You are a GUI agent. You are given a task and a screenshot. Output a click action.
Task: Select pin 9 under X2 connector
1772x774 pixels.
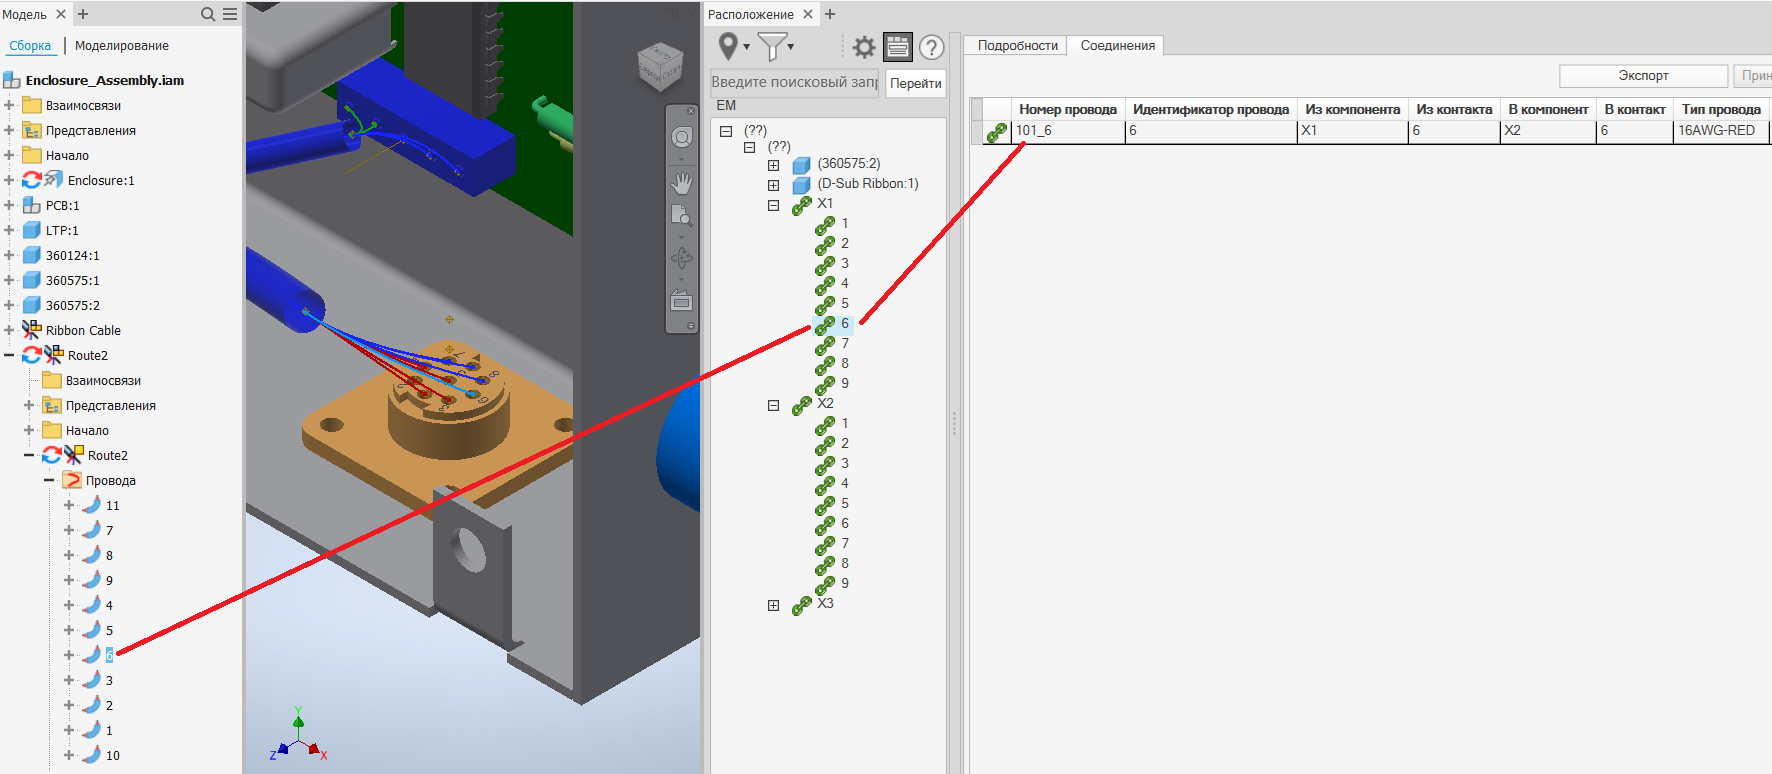[x=845, y=583]
